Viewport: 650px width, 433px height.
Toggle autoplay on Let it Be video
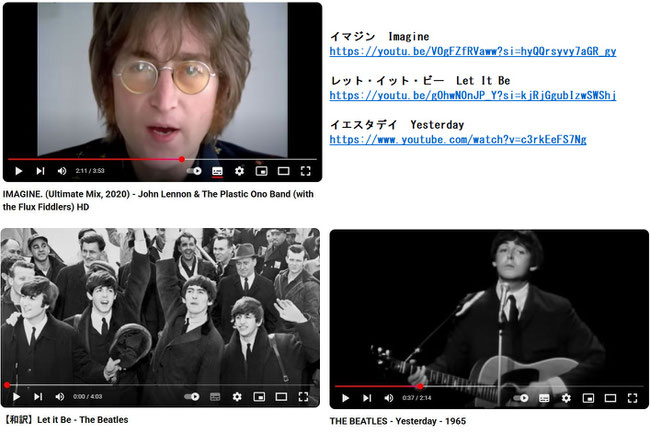(x=192, y=397)
